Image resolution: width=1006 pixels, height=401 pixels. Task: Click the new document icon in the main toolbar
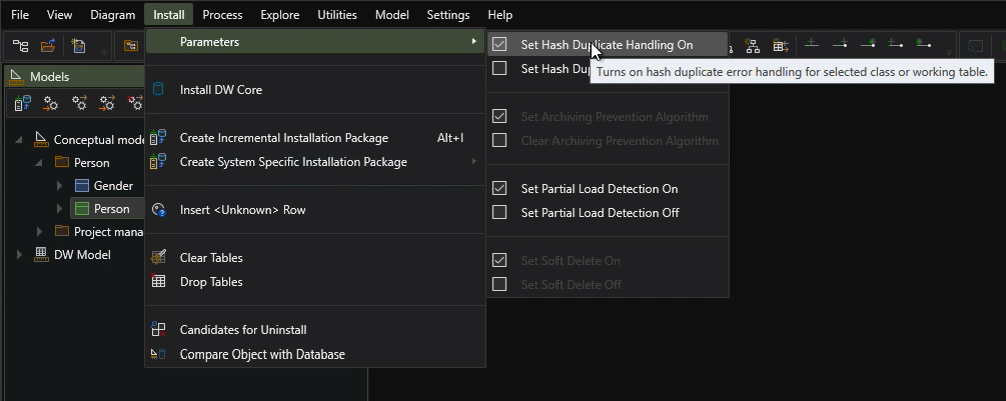[78, 46]
